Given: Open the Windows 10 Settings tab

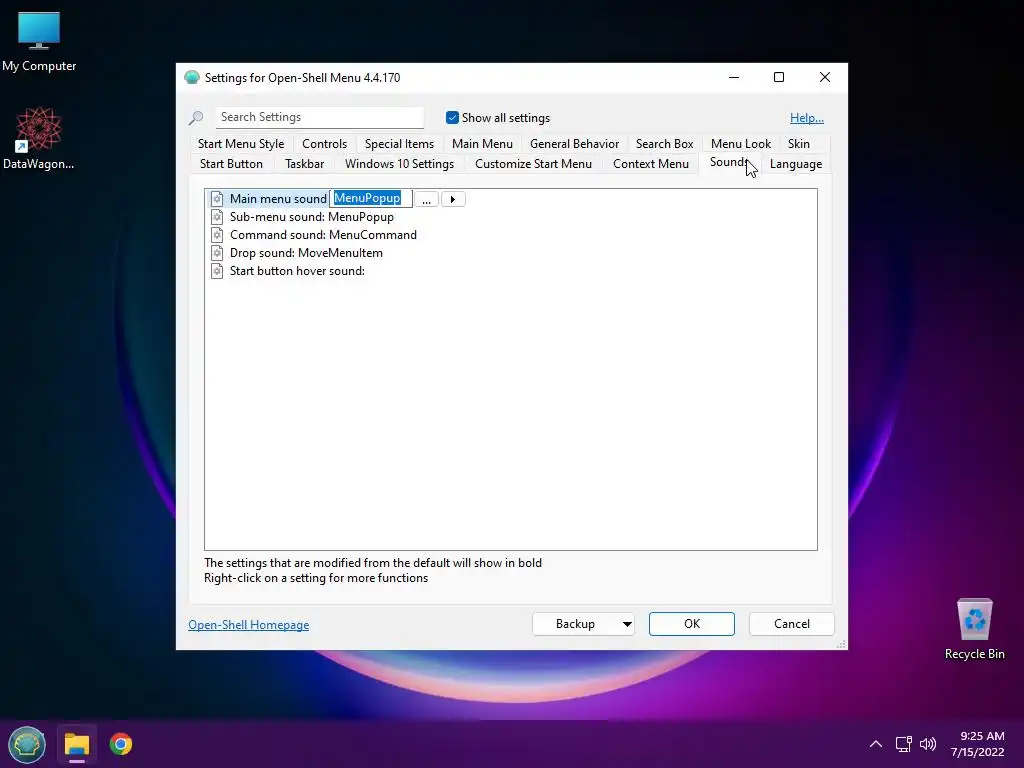Looking at the screenshot, I should point(400,164).
